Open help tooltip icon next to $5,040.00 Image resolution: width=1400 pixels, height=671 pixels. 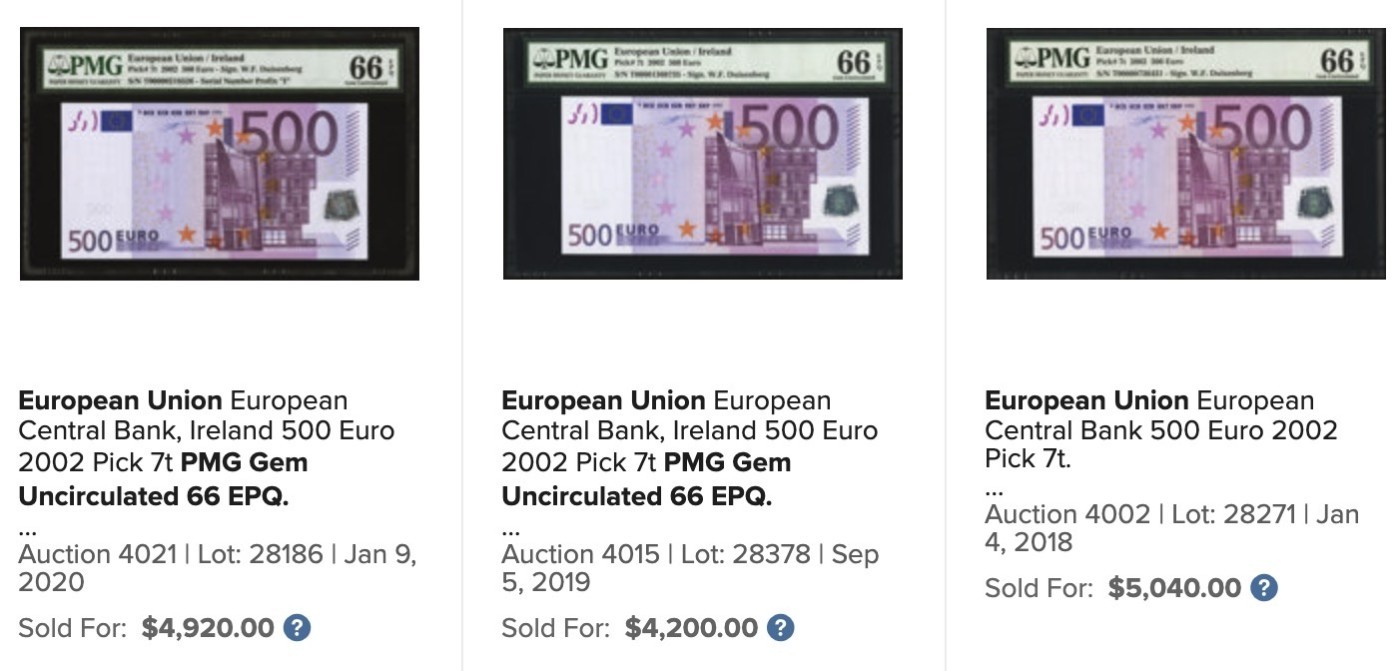click(x=1264, y=588)
